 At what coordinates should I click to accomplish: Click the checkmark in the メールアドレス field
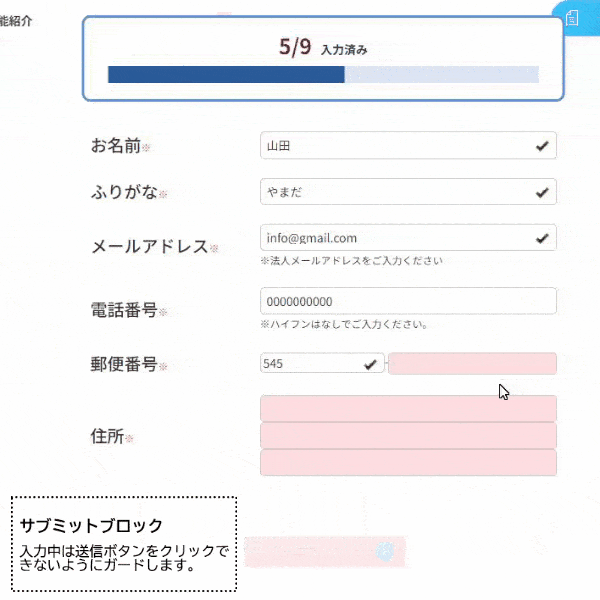pos(542,238)
